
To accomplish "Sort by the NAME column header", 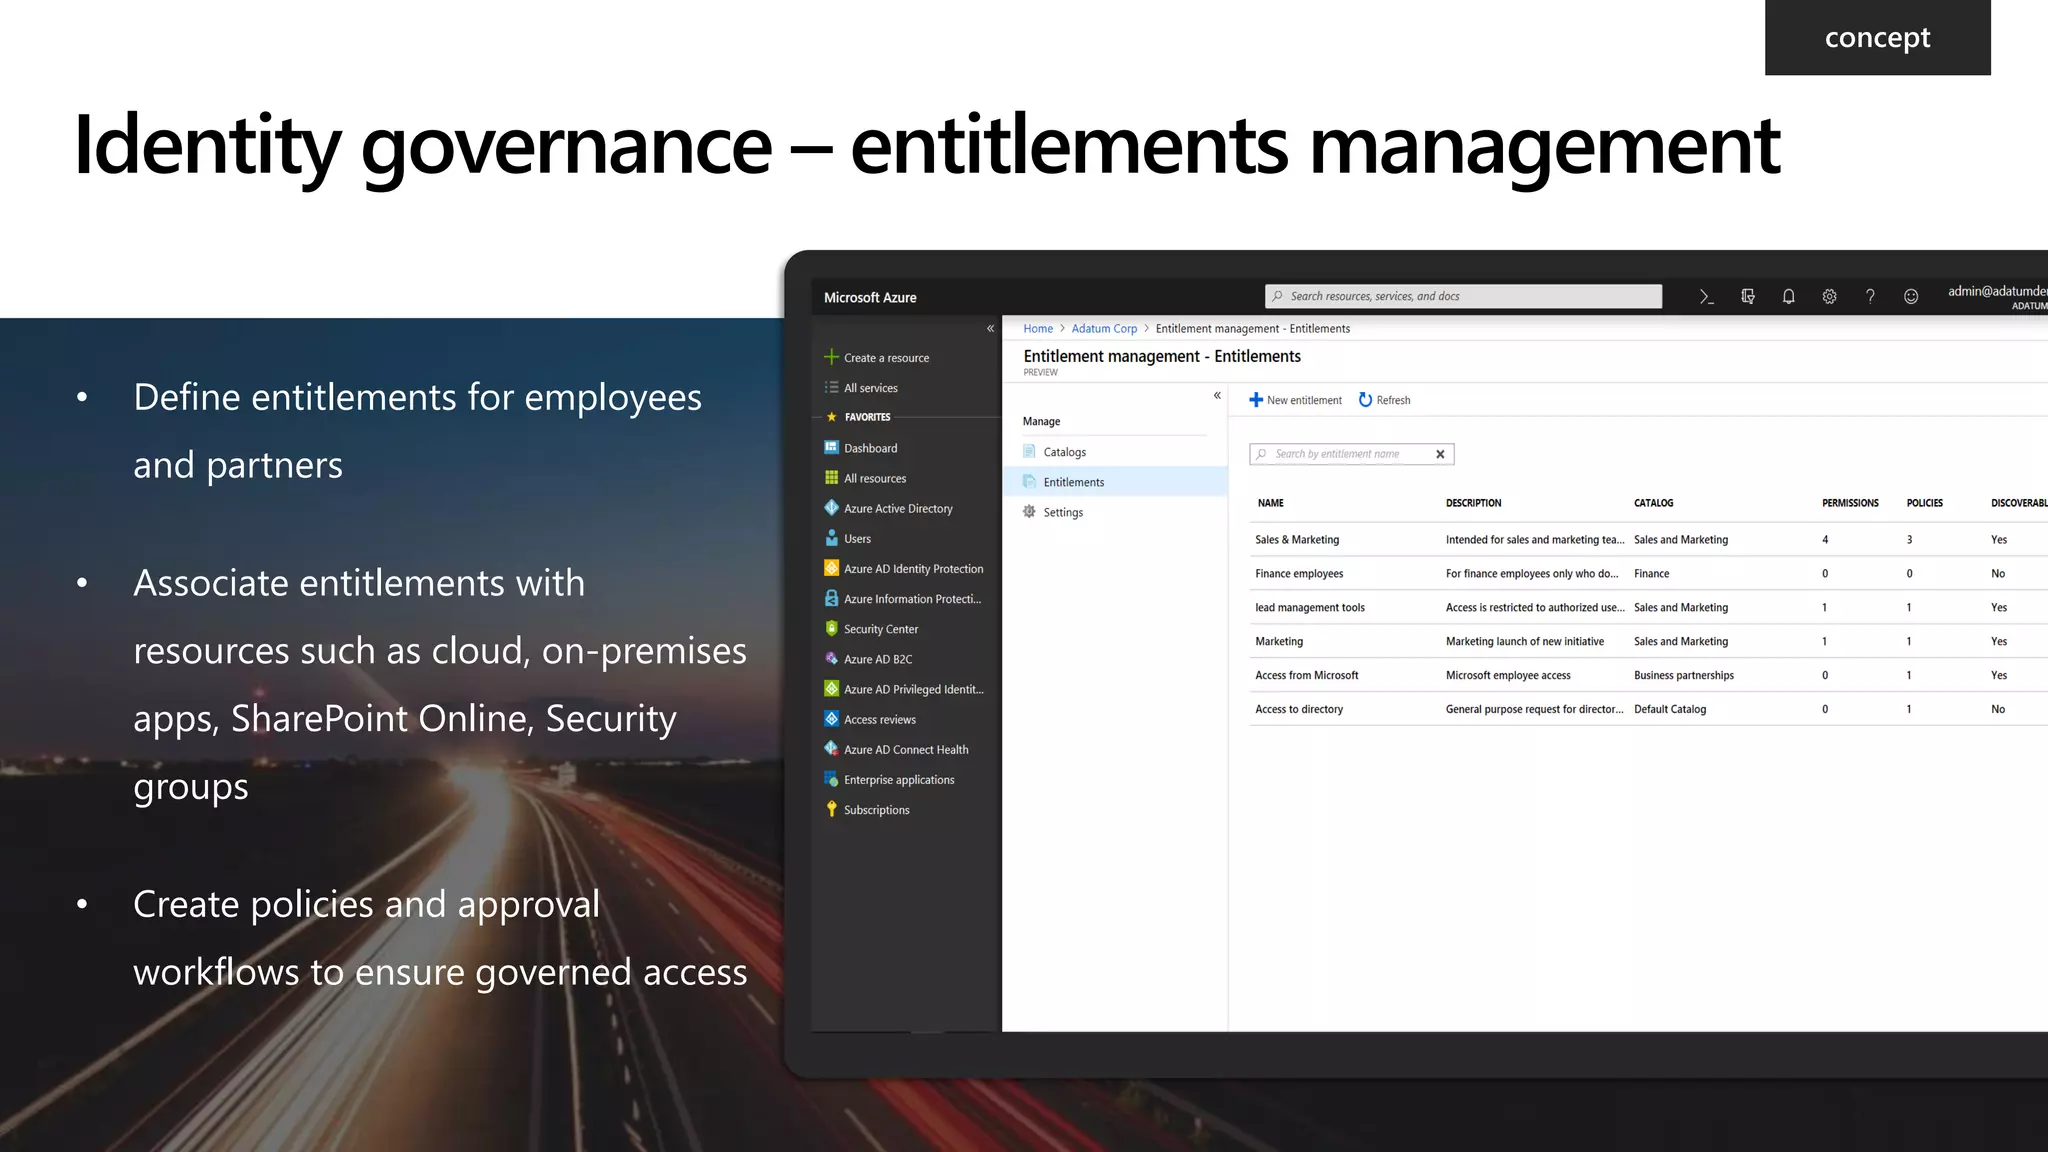I will [x=1270, y=503].
